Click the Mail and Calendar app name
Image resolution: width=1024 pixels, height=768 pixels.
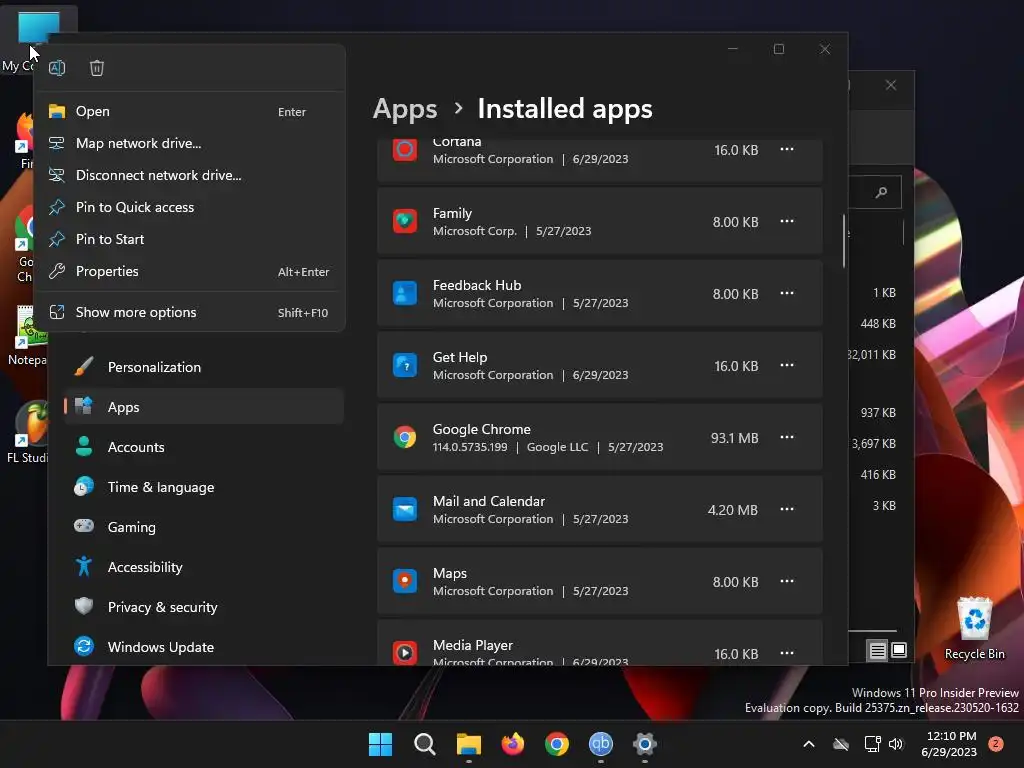[488, 502]
